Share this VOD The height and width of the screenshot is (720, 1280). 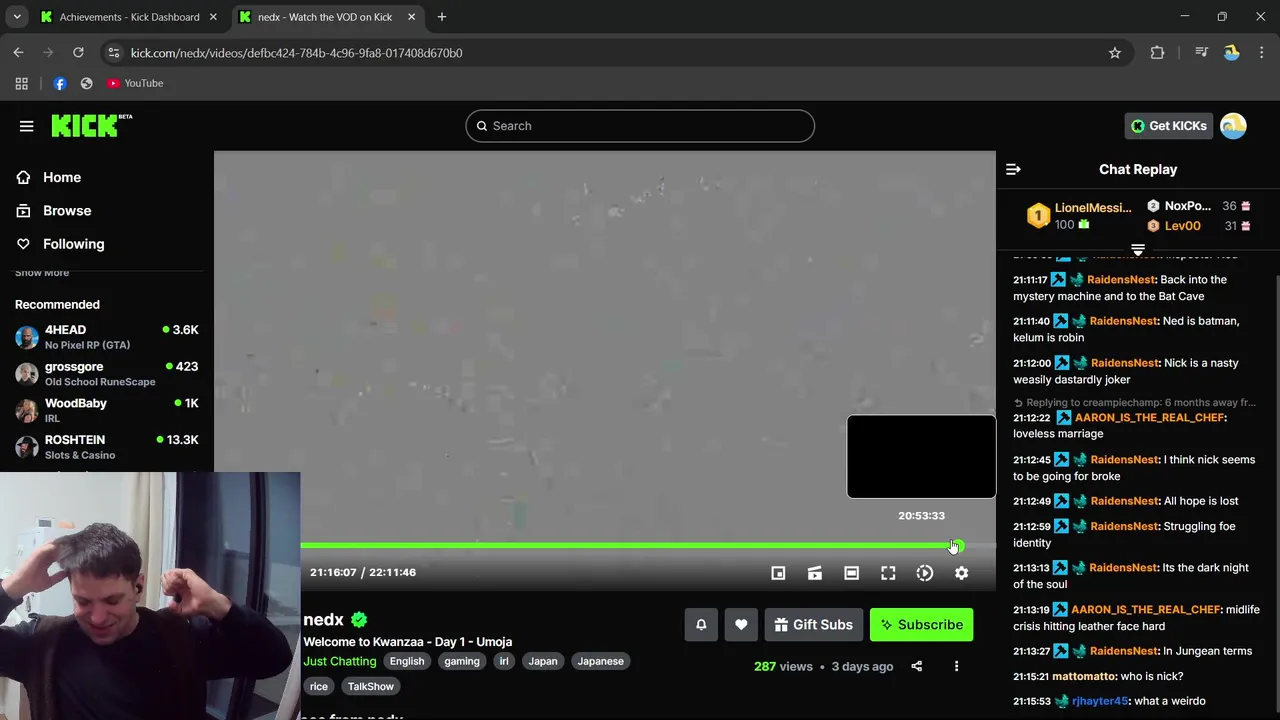click(x=916, y=666)
